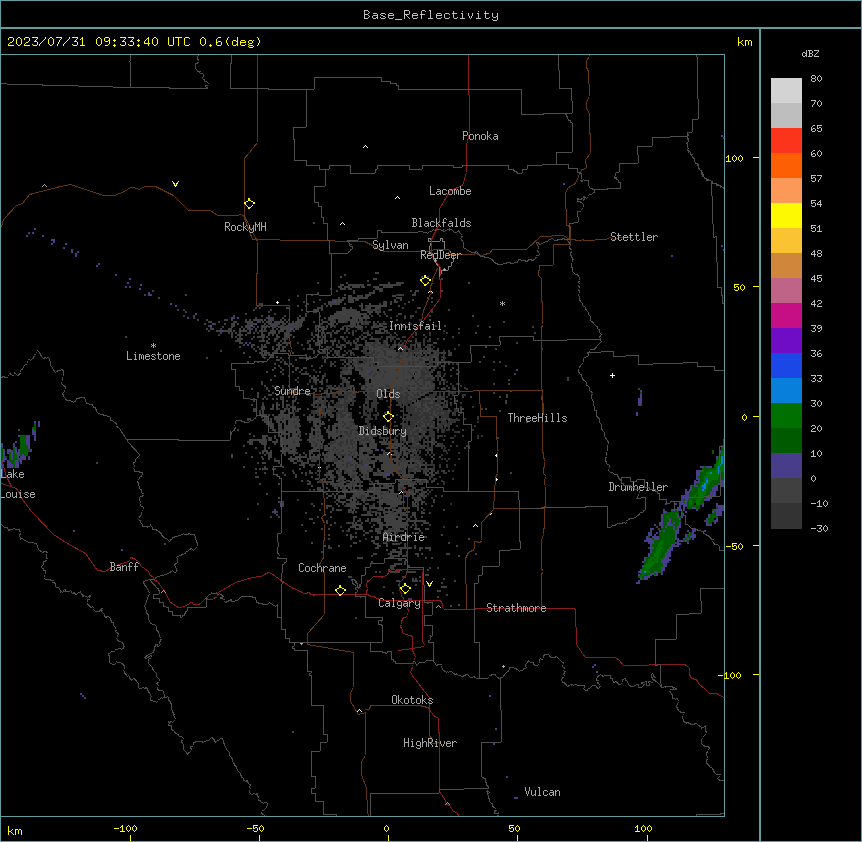862x842 pixels.
Task: Select the RedDeer label
Action: (440, 255)
